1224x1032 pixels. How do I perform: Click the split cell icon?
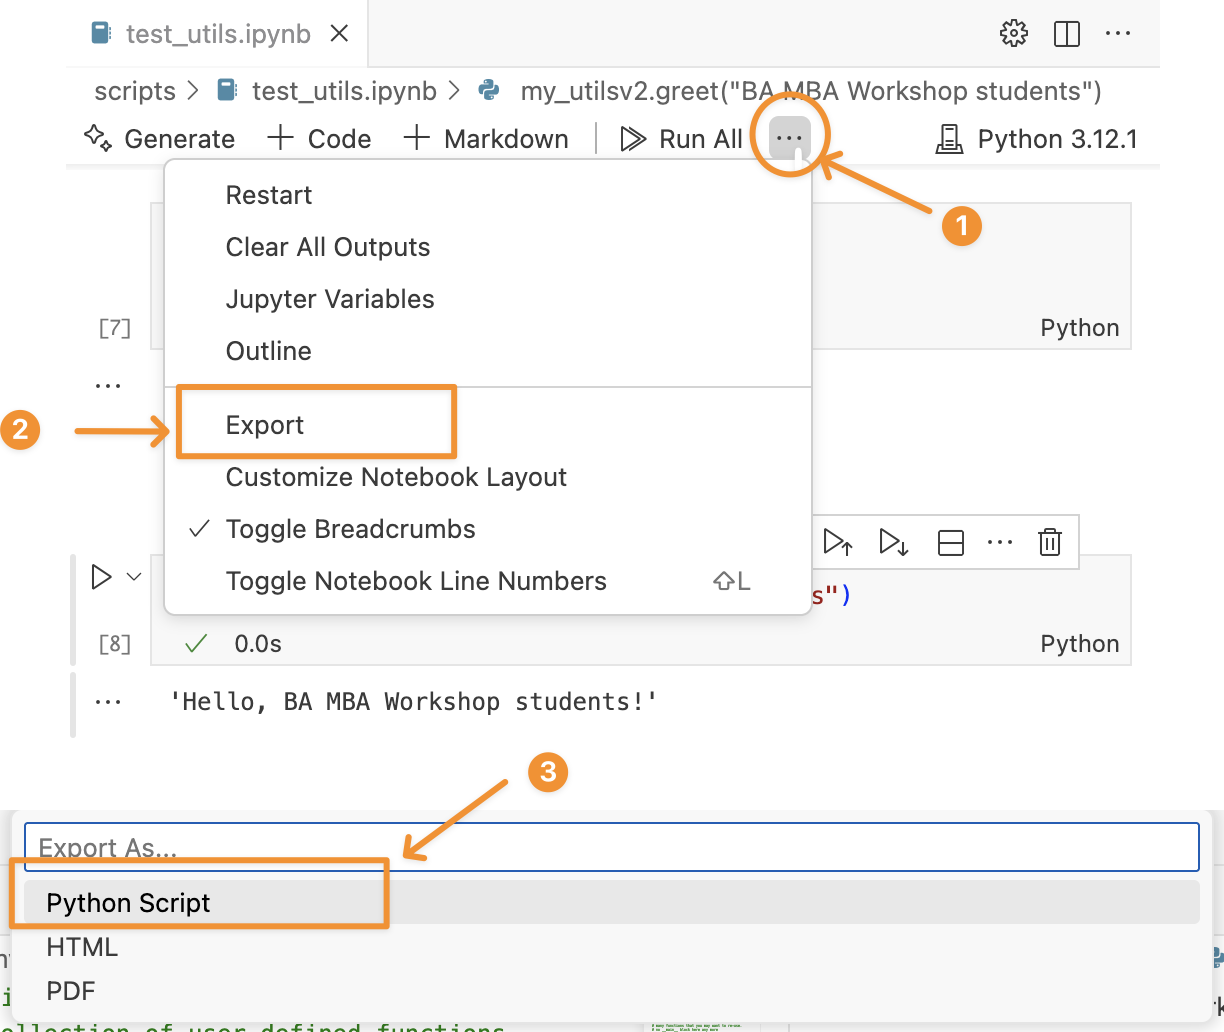(950, 543)
